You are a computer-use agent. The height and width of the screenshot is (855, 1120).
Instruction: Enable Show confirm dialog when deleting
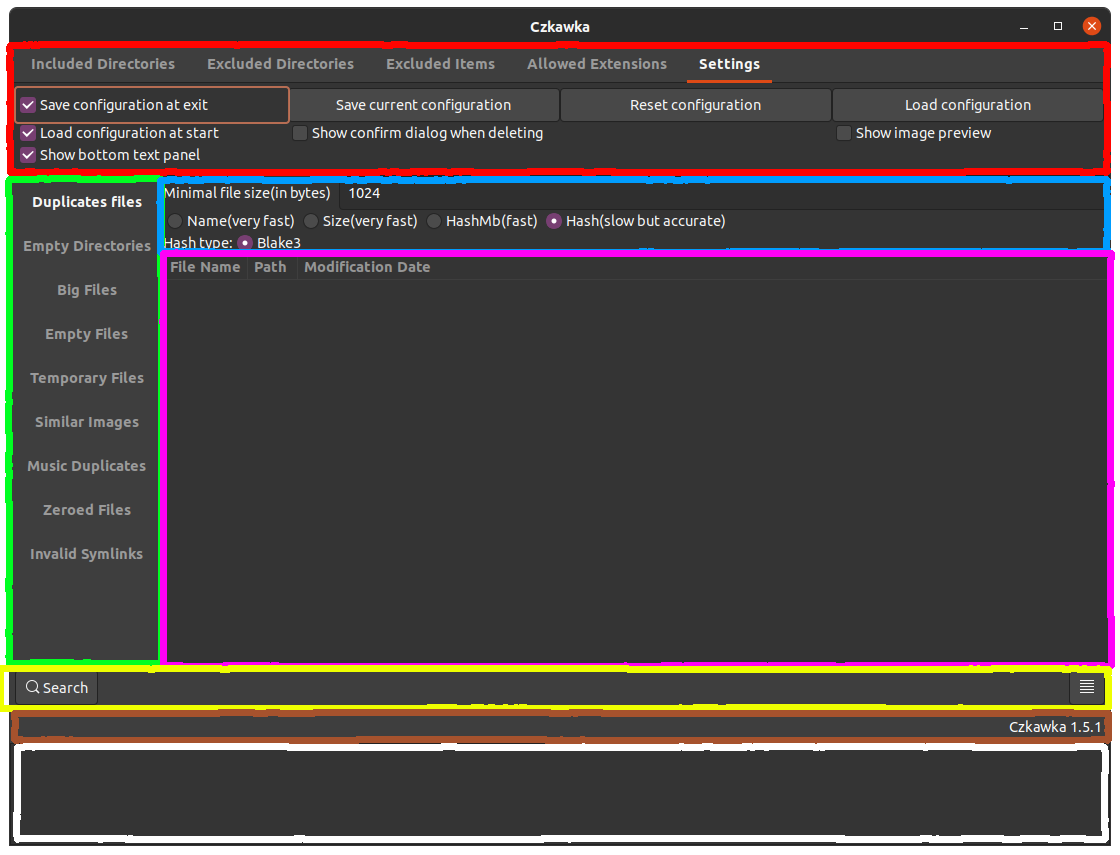300,133
